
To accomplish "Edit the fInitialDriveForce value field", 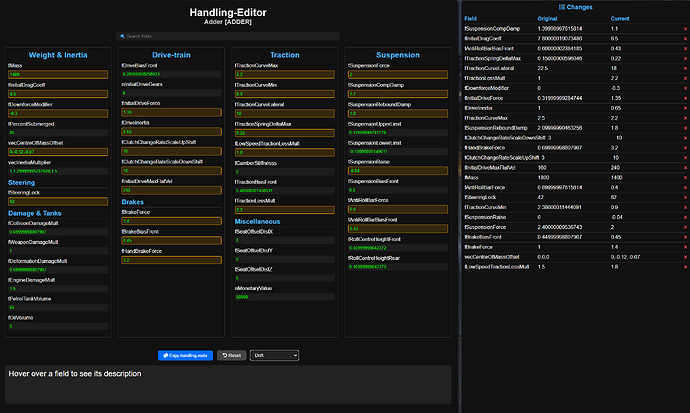I will (x=171, y=112).
